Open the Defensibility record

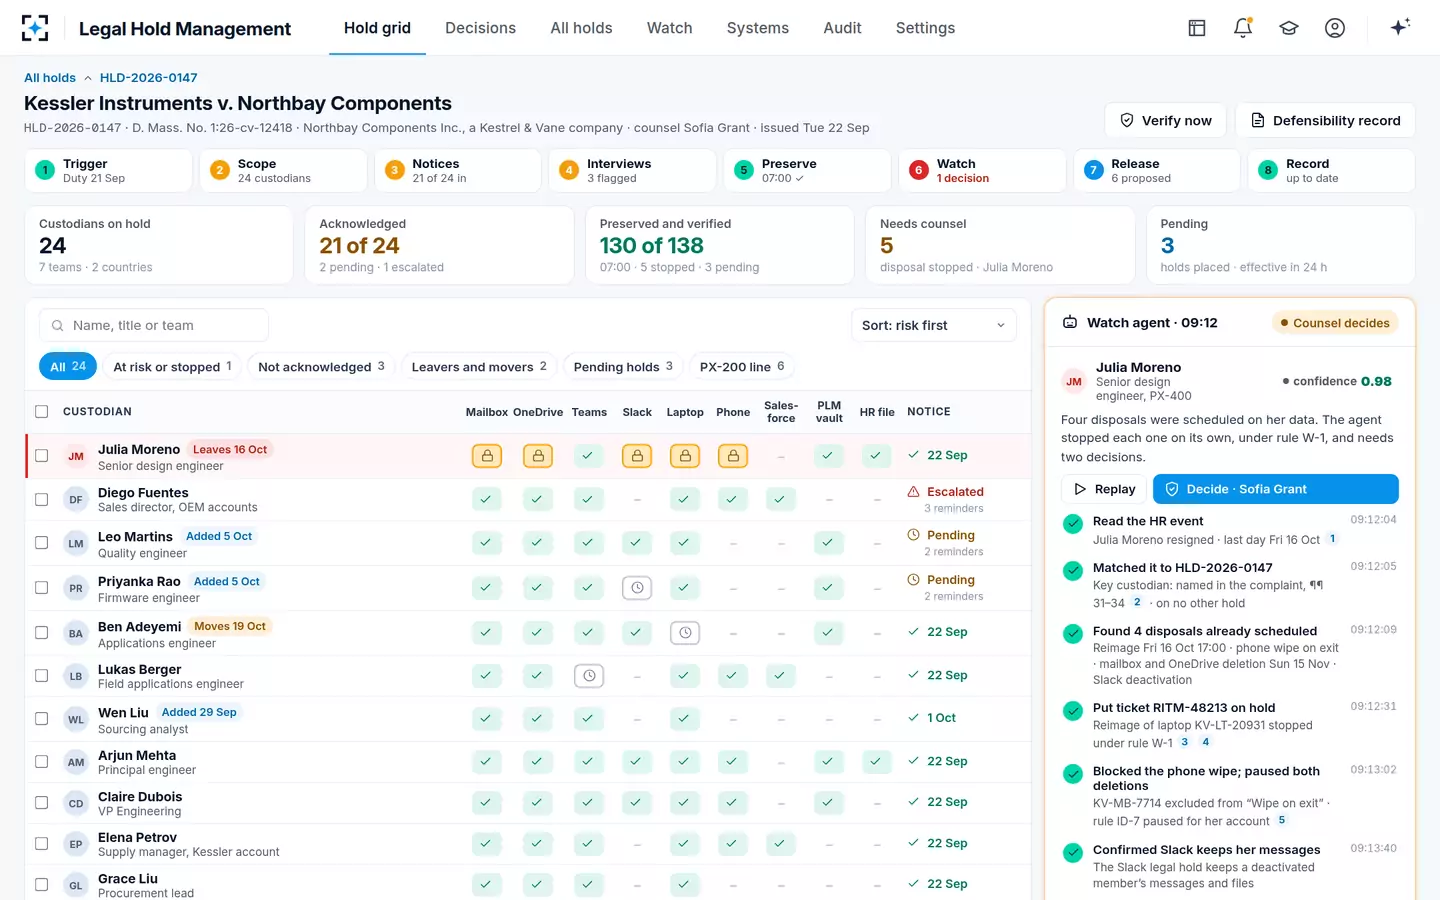point(1325,120)
